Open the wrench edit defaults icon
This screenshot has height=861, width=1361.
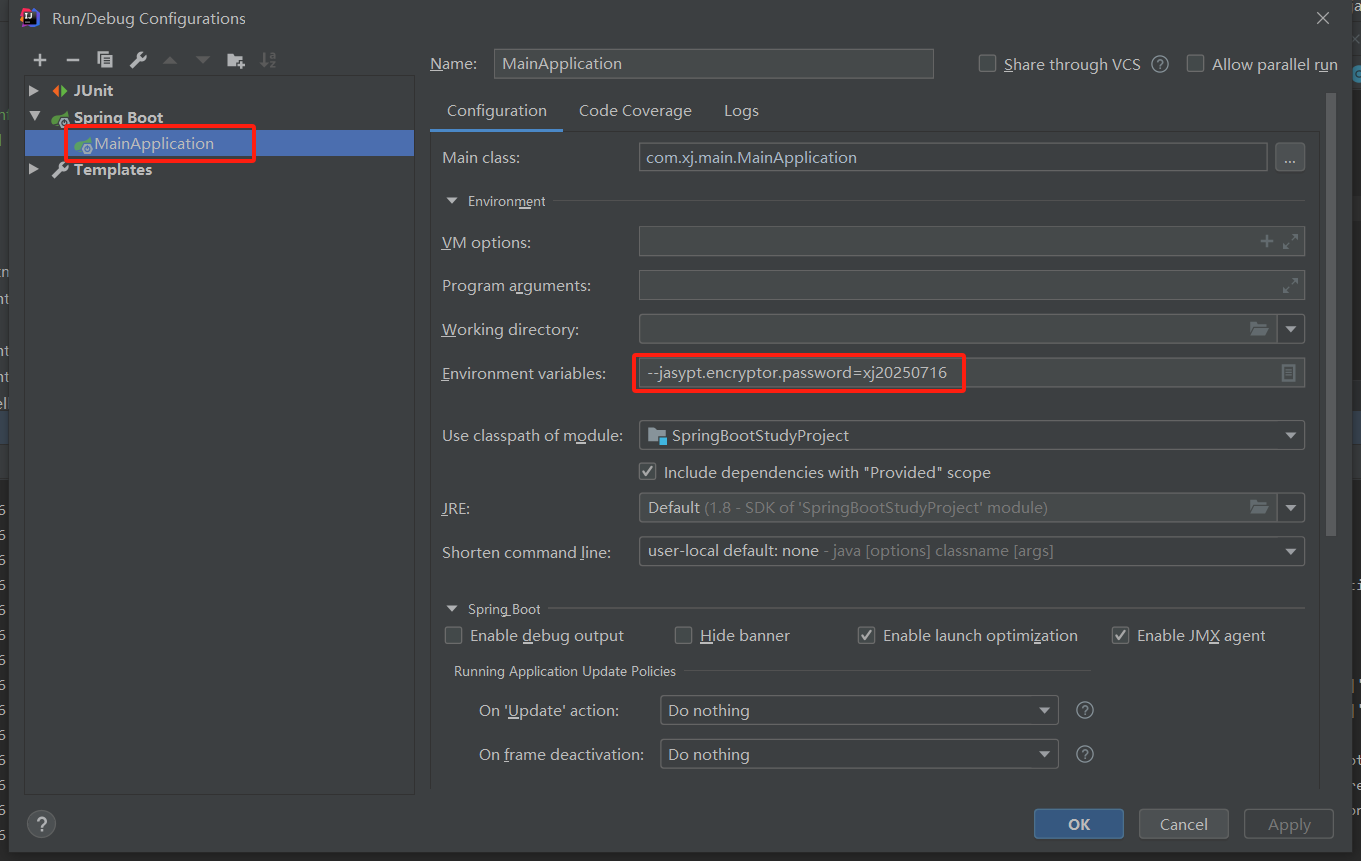click(138, 60)
